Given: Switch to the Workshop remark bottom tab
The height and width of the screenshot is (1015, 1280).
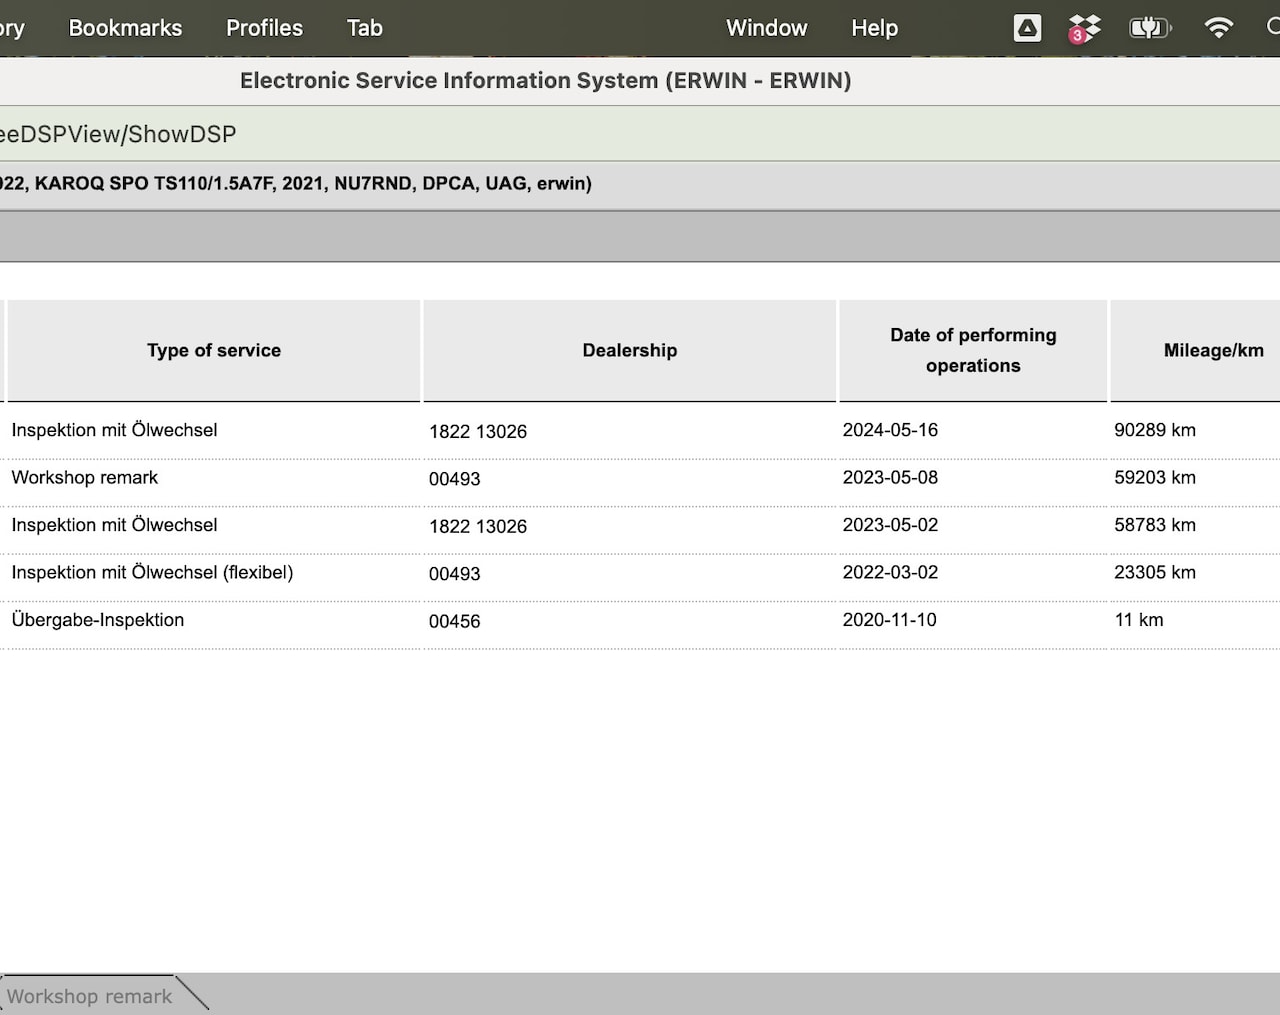Looking at the screenshot, I should (x=89, y=996).
